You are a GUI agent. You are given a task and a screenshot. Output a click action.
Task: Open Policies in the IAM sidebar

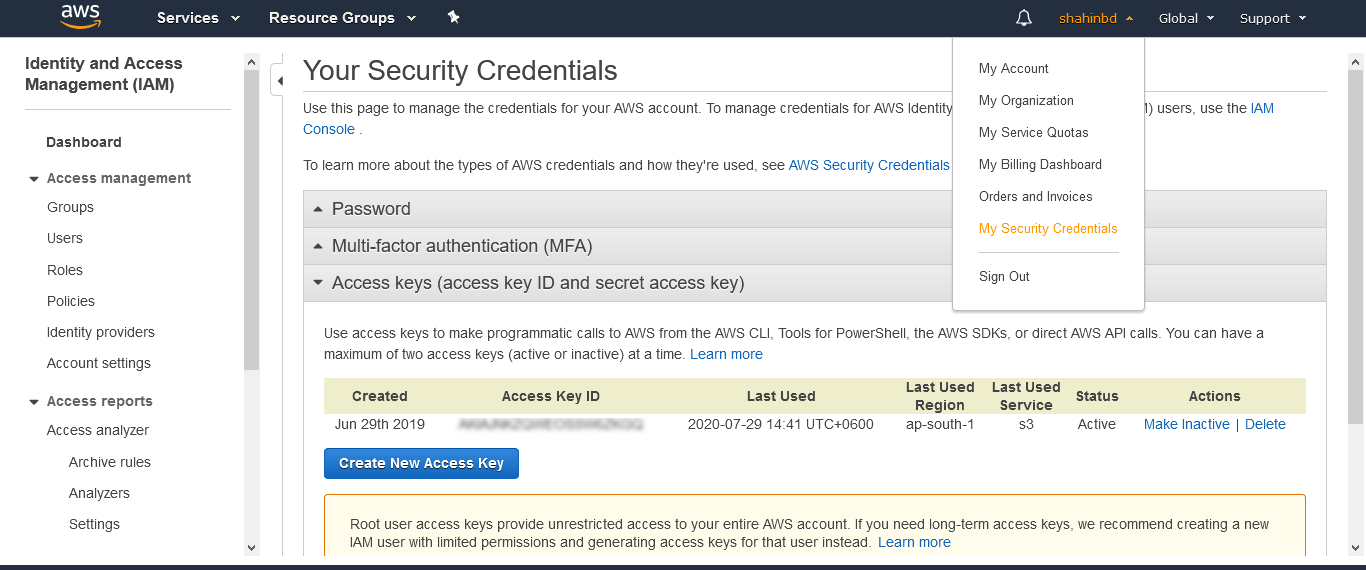coord(71,302)
